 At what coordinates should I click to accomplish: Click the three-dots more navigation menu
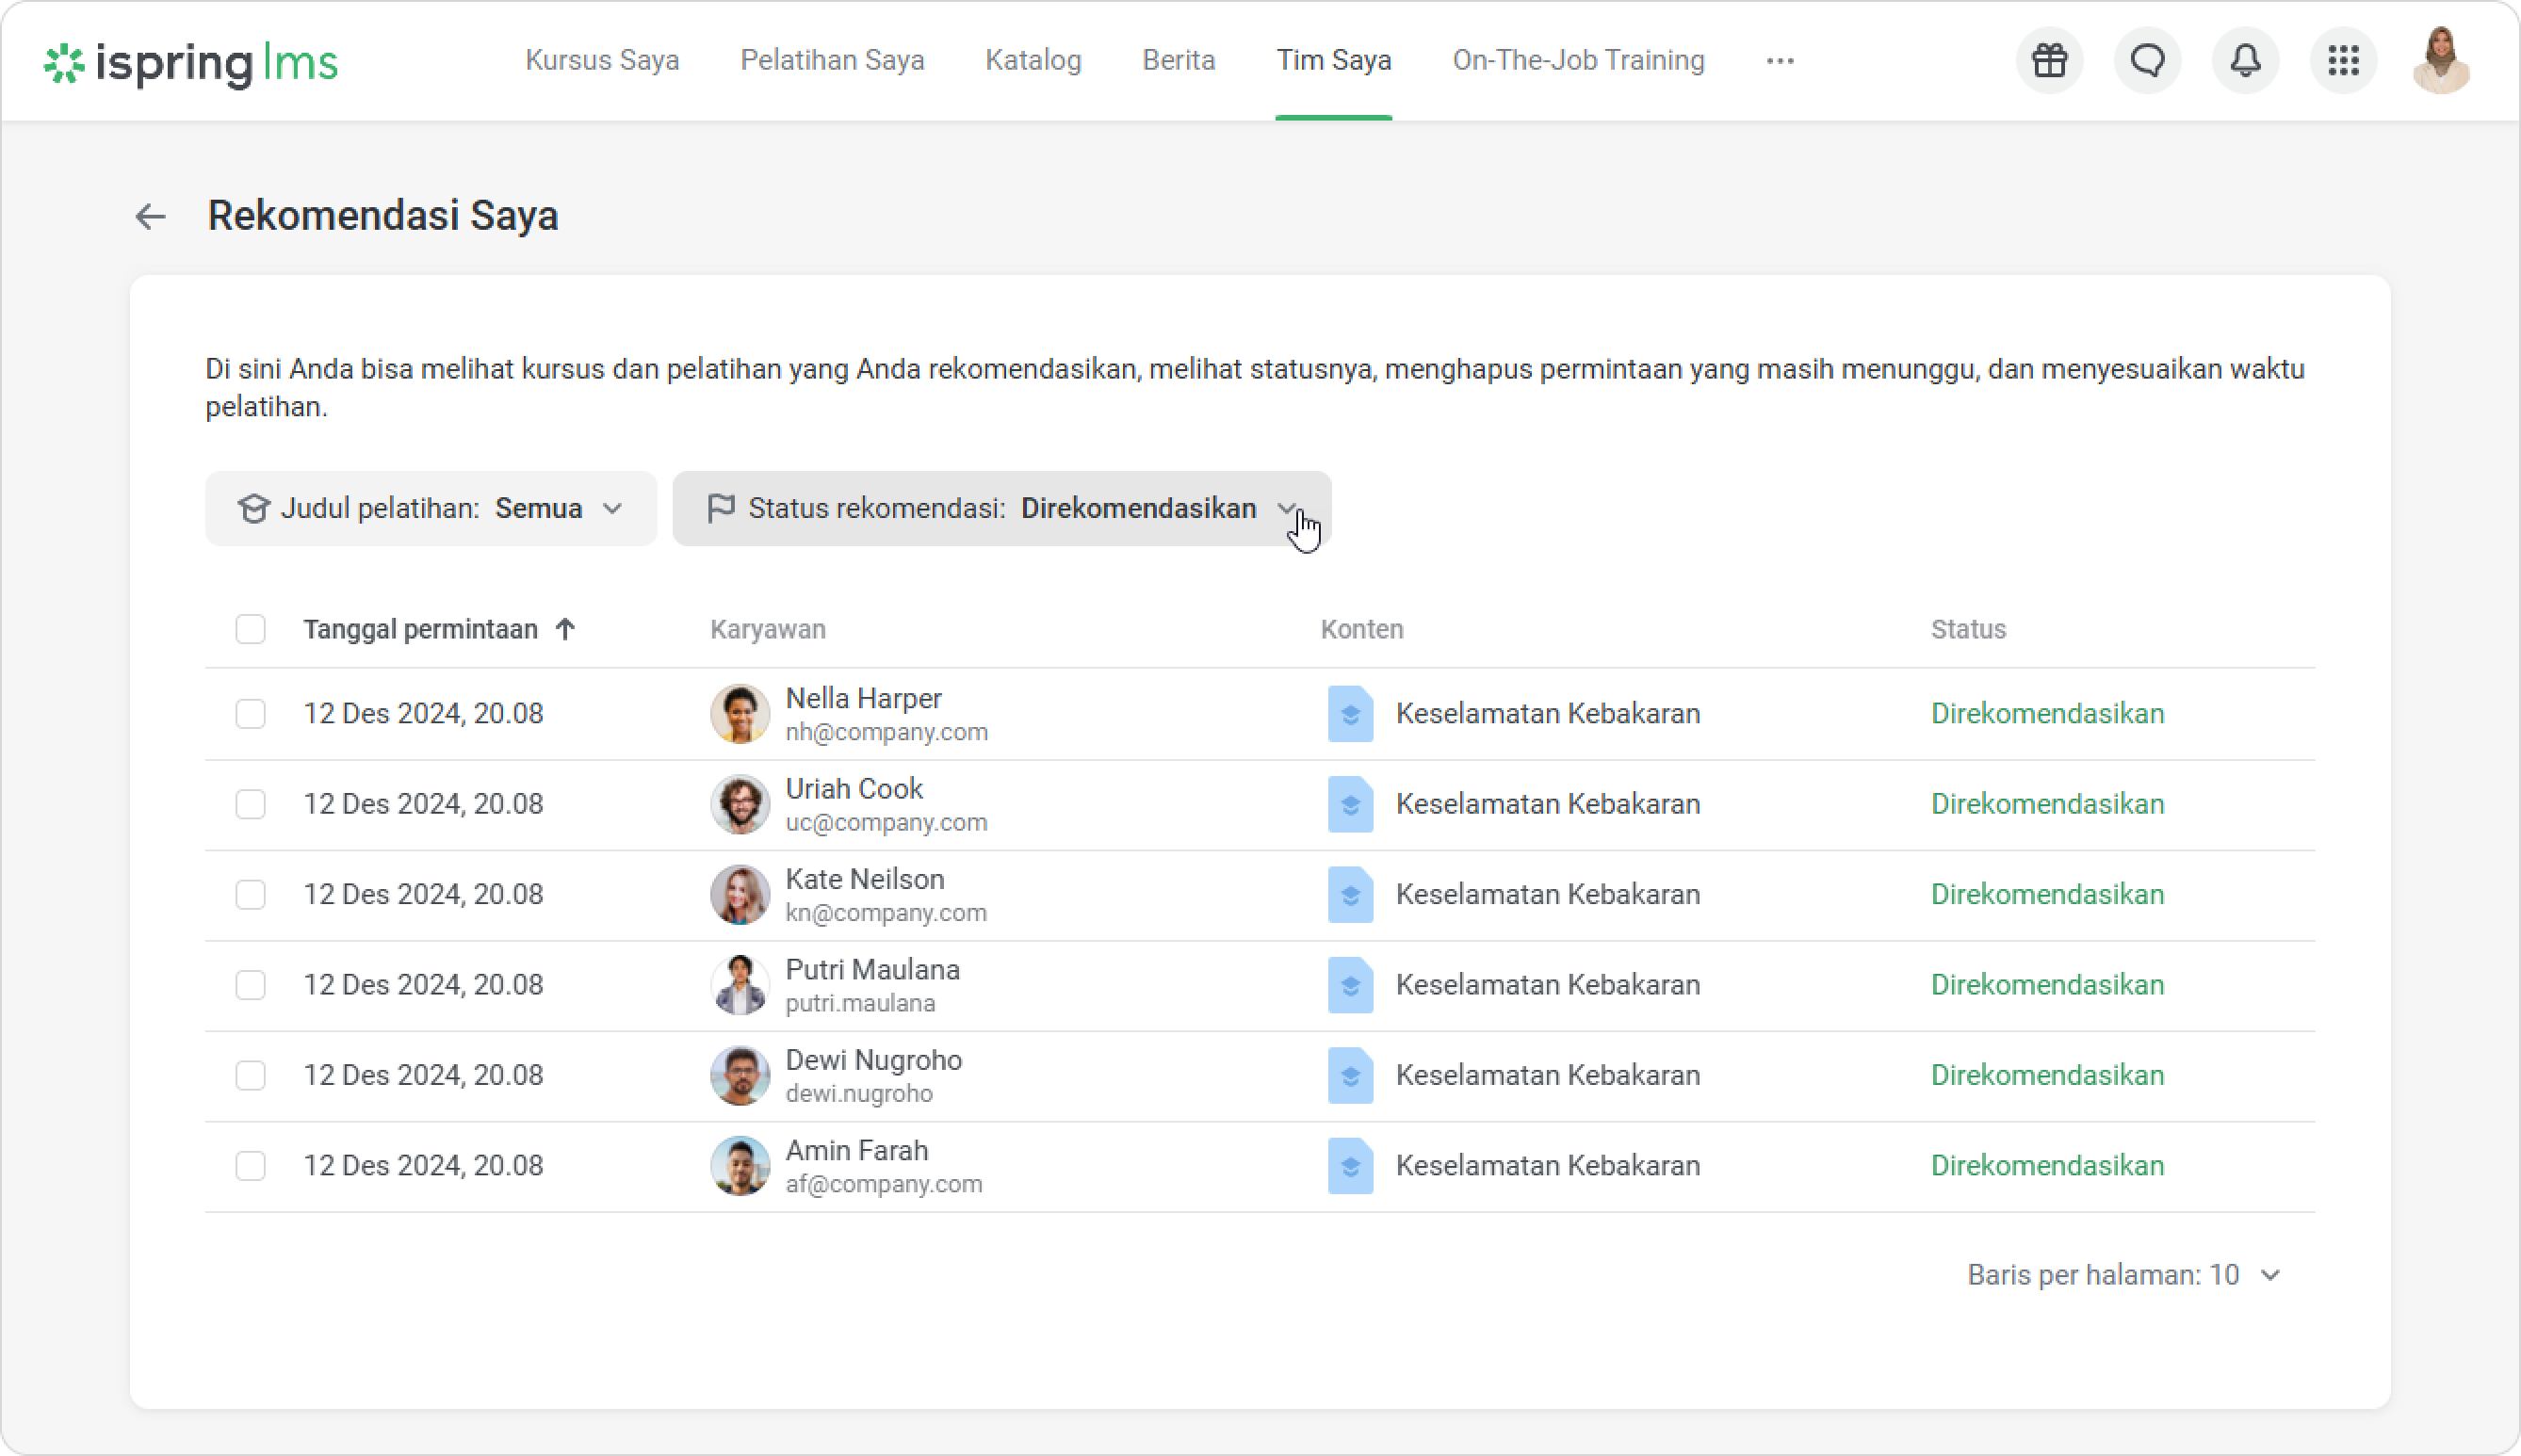click(1779, 61)
